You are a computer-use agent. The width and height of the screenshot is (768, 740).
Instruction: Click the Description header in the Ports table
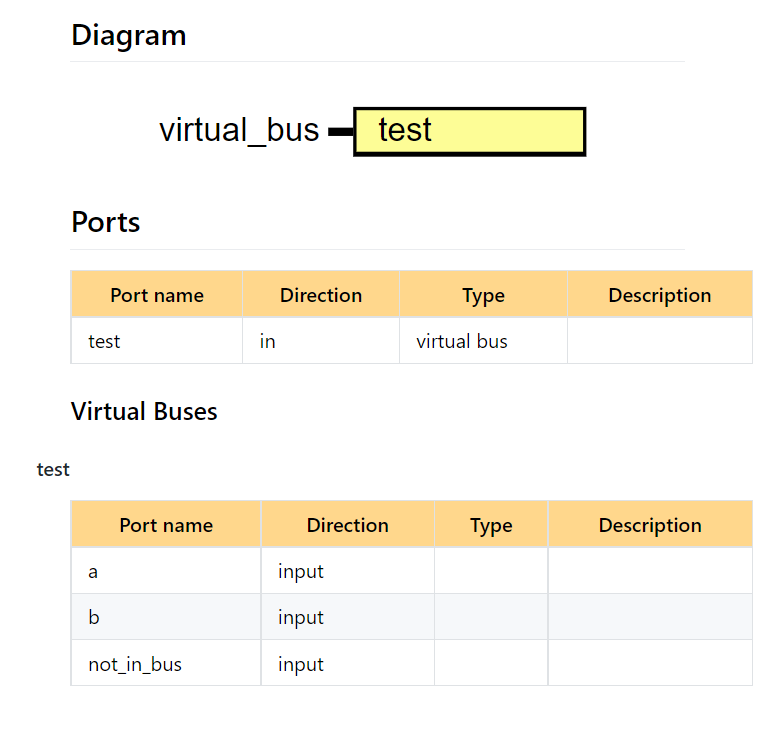(660, 295)
